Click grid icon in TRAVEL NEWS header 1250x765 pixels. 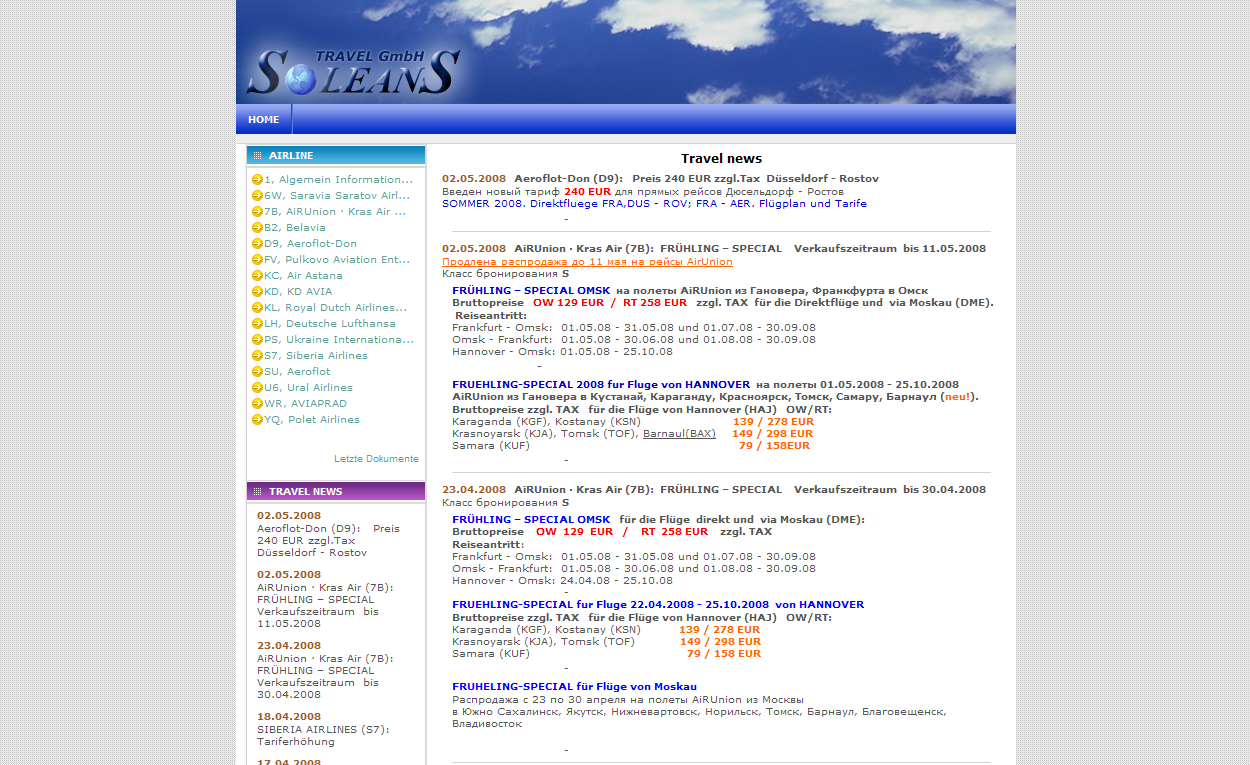click(257, 492)
